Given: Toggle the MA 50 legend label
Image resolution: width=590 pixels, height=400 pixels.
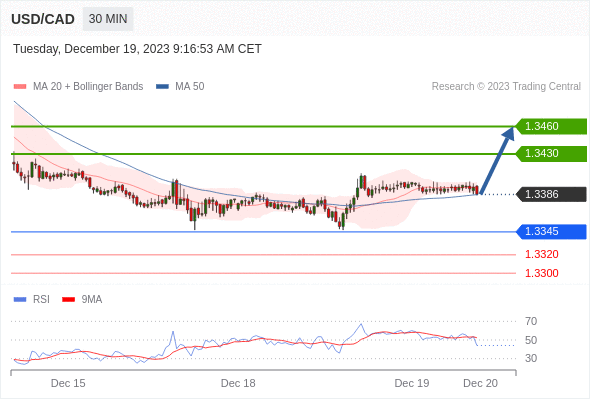Looking at the screenshot, I should pos(190,87).
